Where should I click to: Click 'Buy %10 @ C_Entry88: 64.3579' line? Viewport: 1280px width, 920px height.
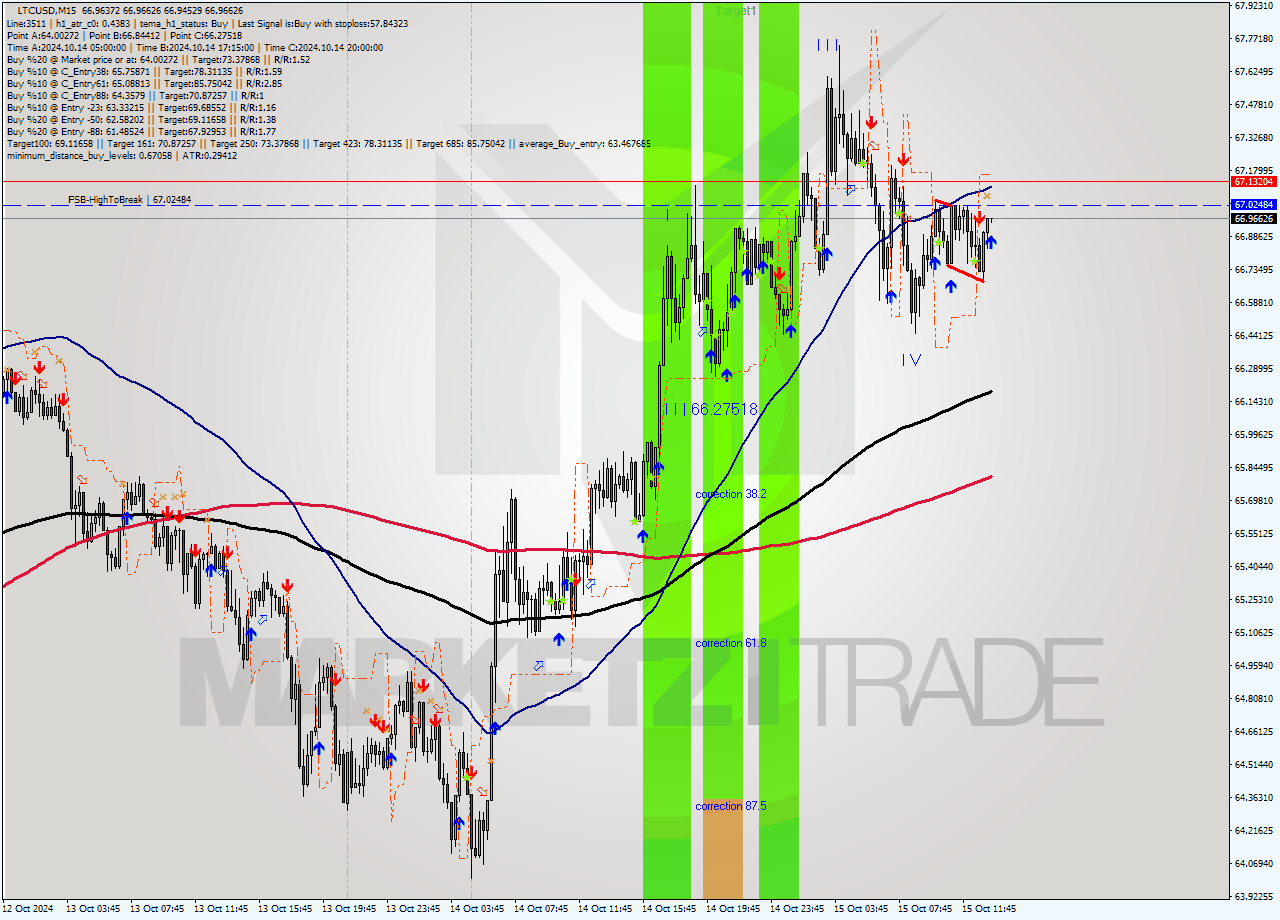click(136, 95)
